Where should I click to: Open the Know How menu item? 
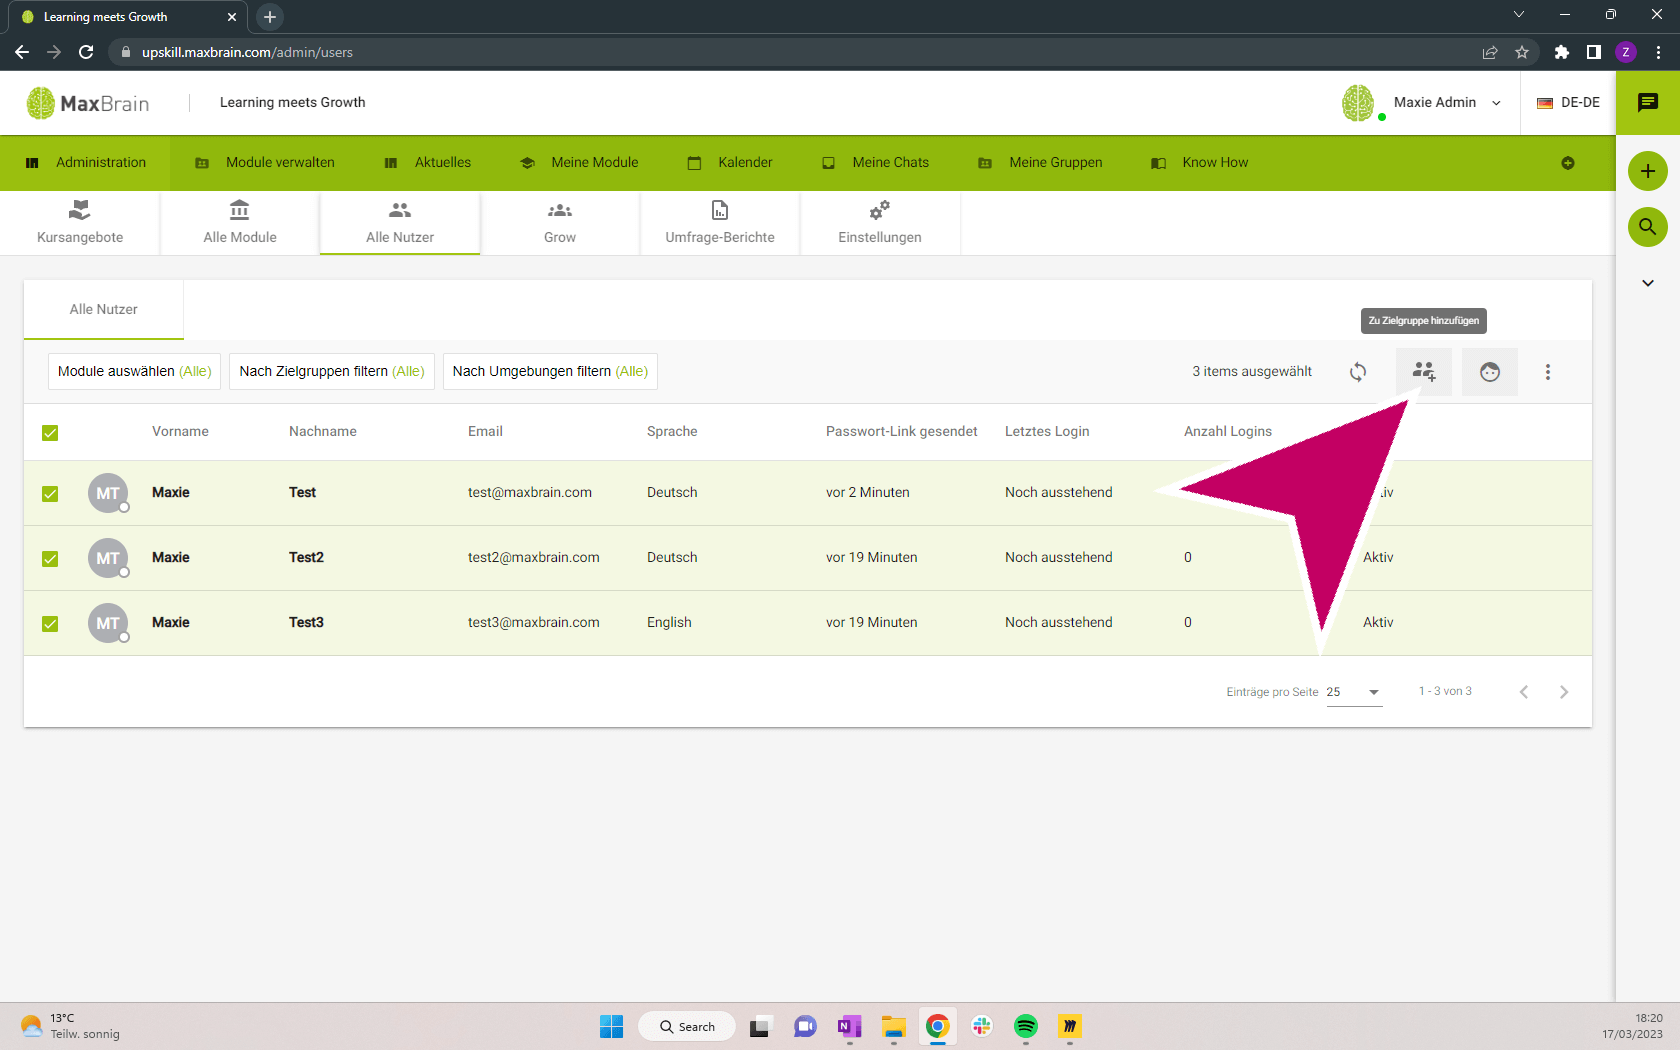pos(1200,163)
